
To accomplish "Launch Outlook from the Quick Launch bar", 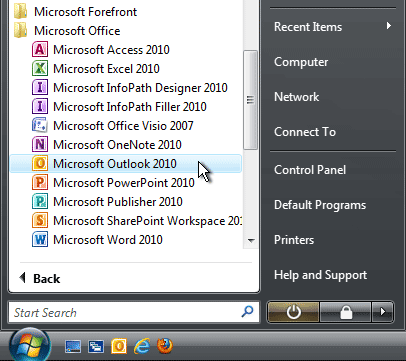I will pyautogui.click(x=119, y=346).
